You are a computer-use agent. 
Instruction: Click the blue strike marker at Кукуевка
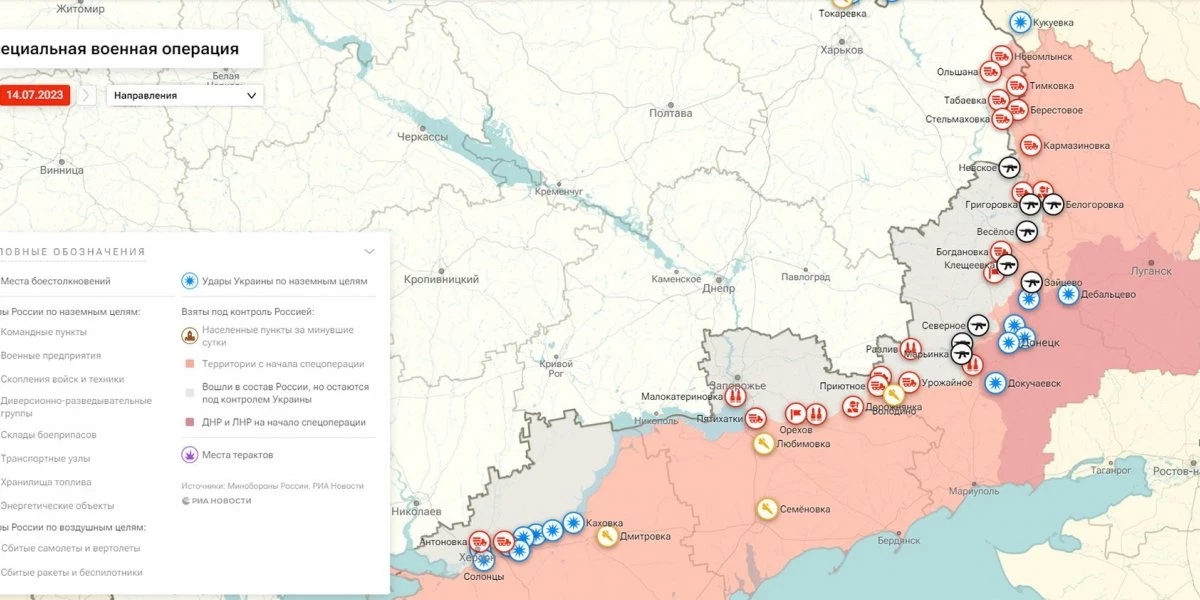tap(1020, 21)
